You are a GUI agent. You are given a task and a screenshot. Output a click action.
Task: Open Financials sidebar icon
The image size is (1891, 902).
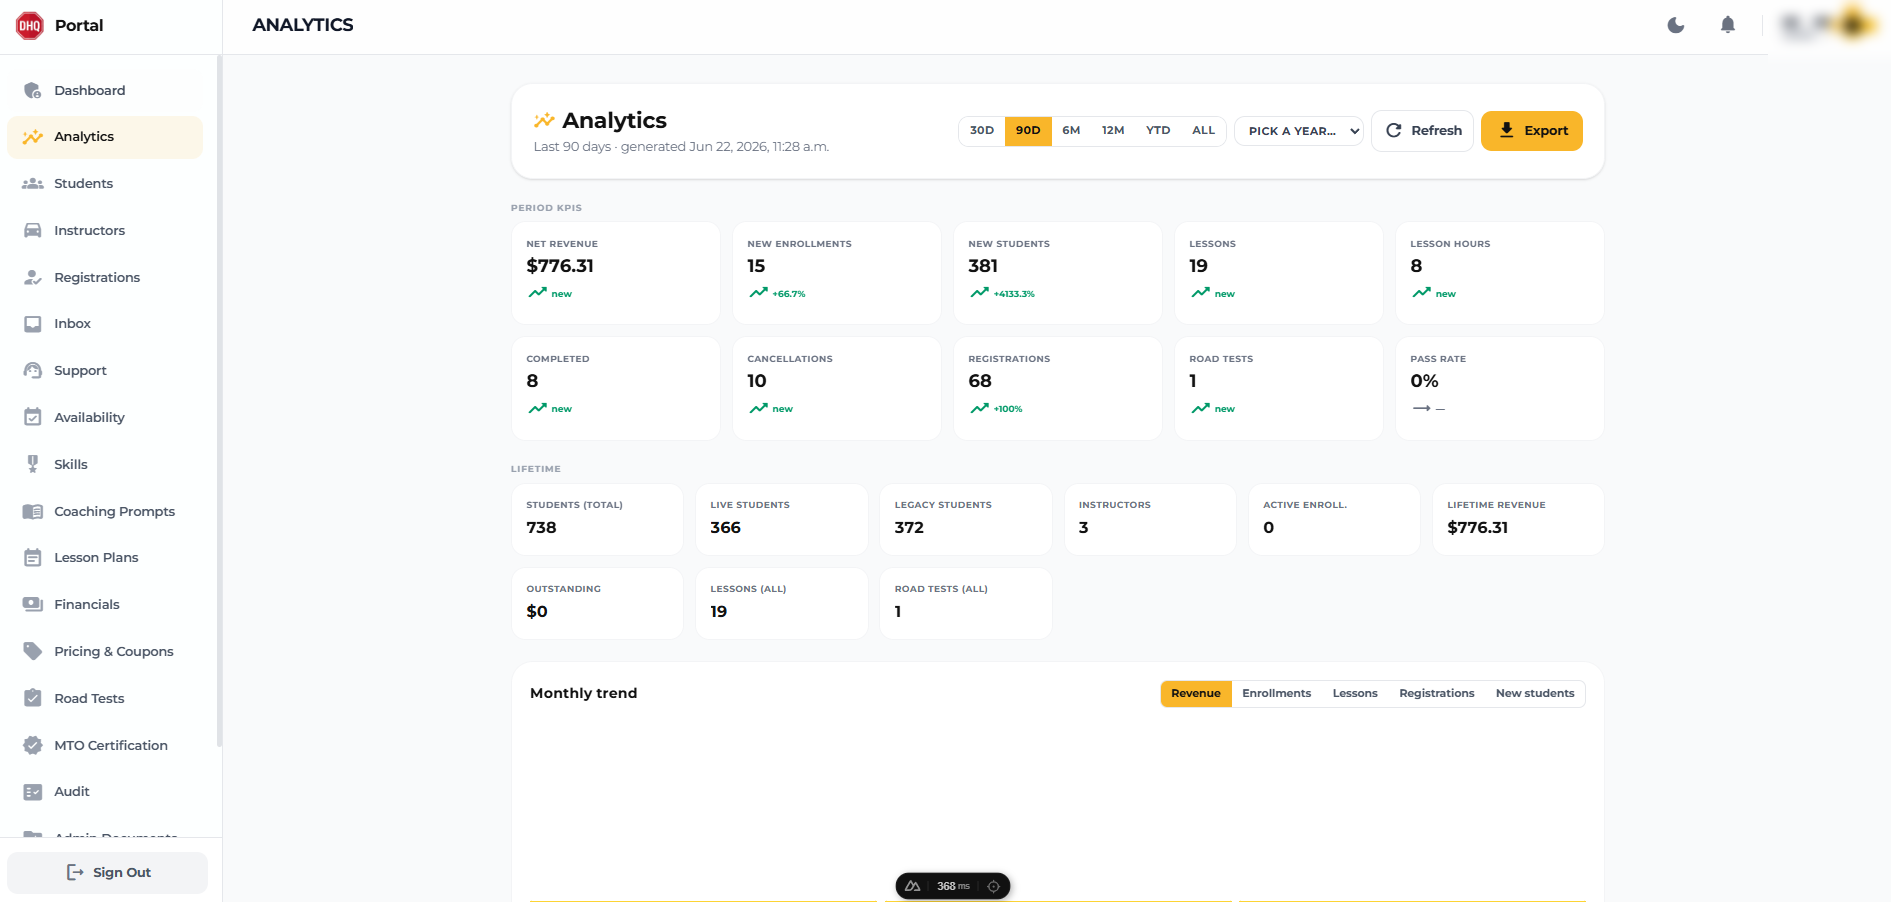[x=33, y=604]
